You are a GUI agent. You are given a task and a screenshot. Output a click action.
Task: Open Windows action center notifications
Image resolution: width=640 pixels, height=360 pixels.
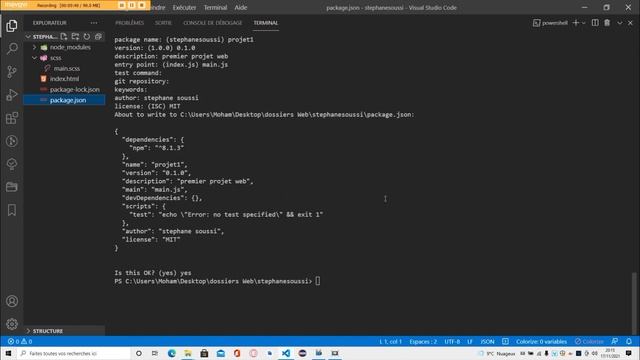point(629,353)
